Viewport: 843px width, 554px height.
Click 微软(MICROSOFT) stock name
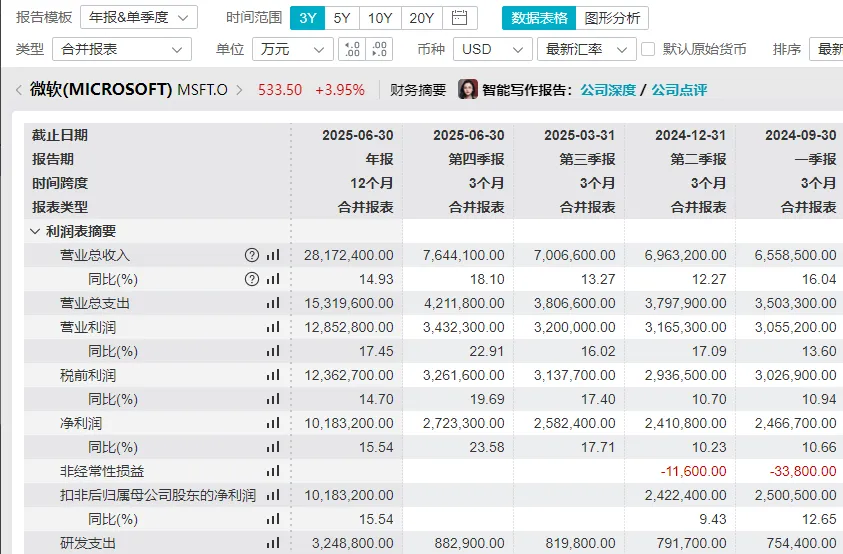[101, 89]
